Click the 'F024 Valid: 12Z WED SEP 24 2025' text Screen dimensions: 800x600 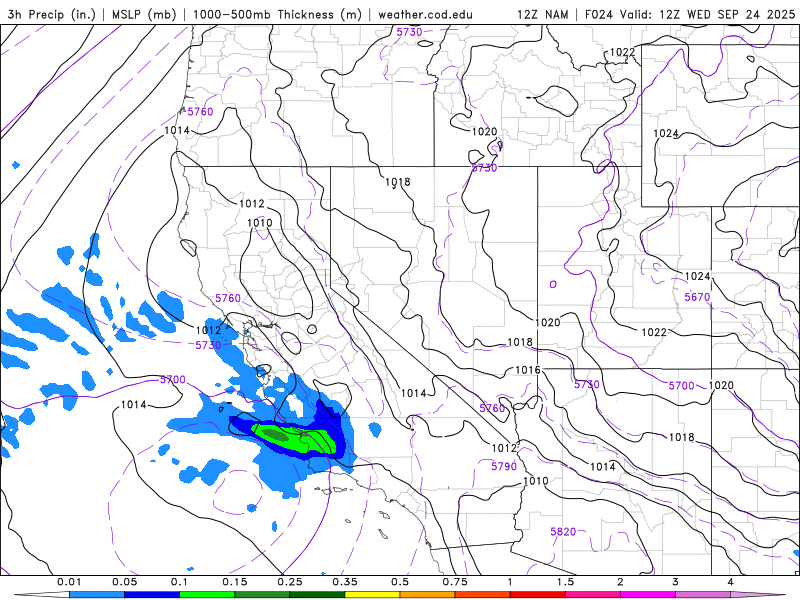690,14
